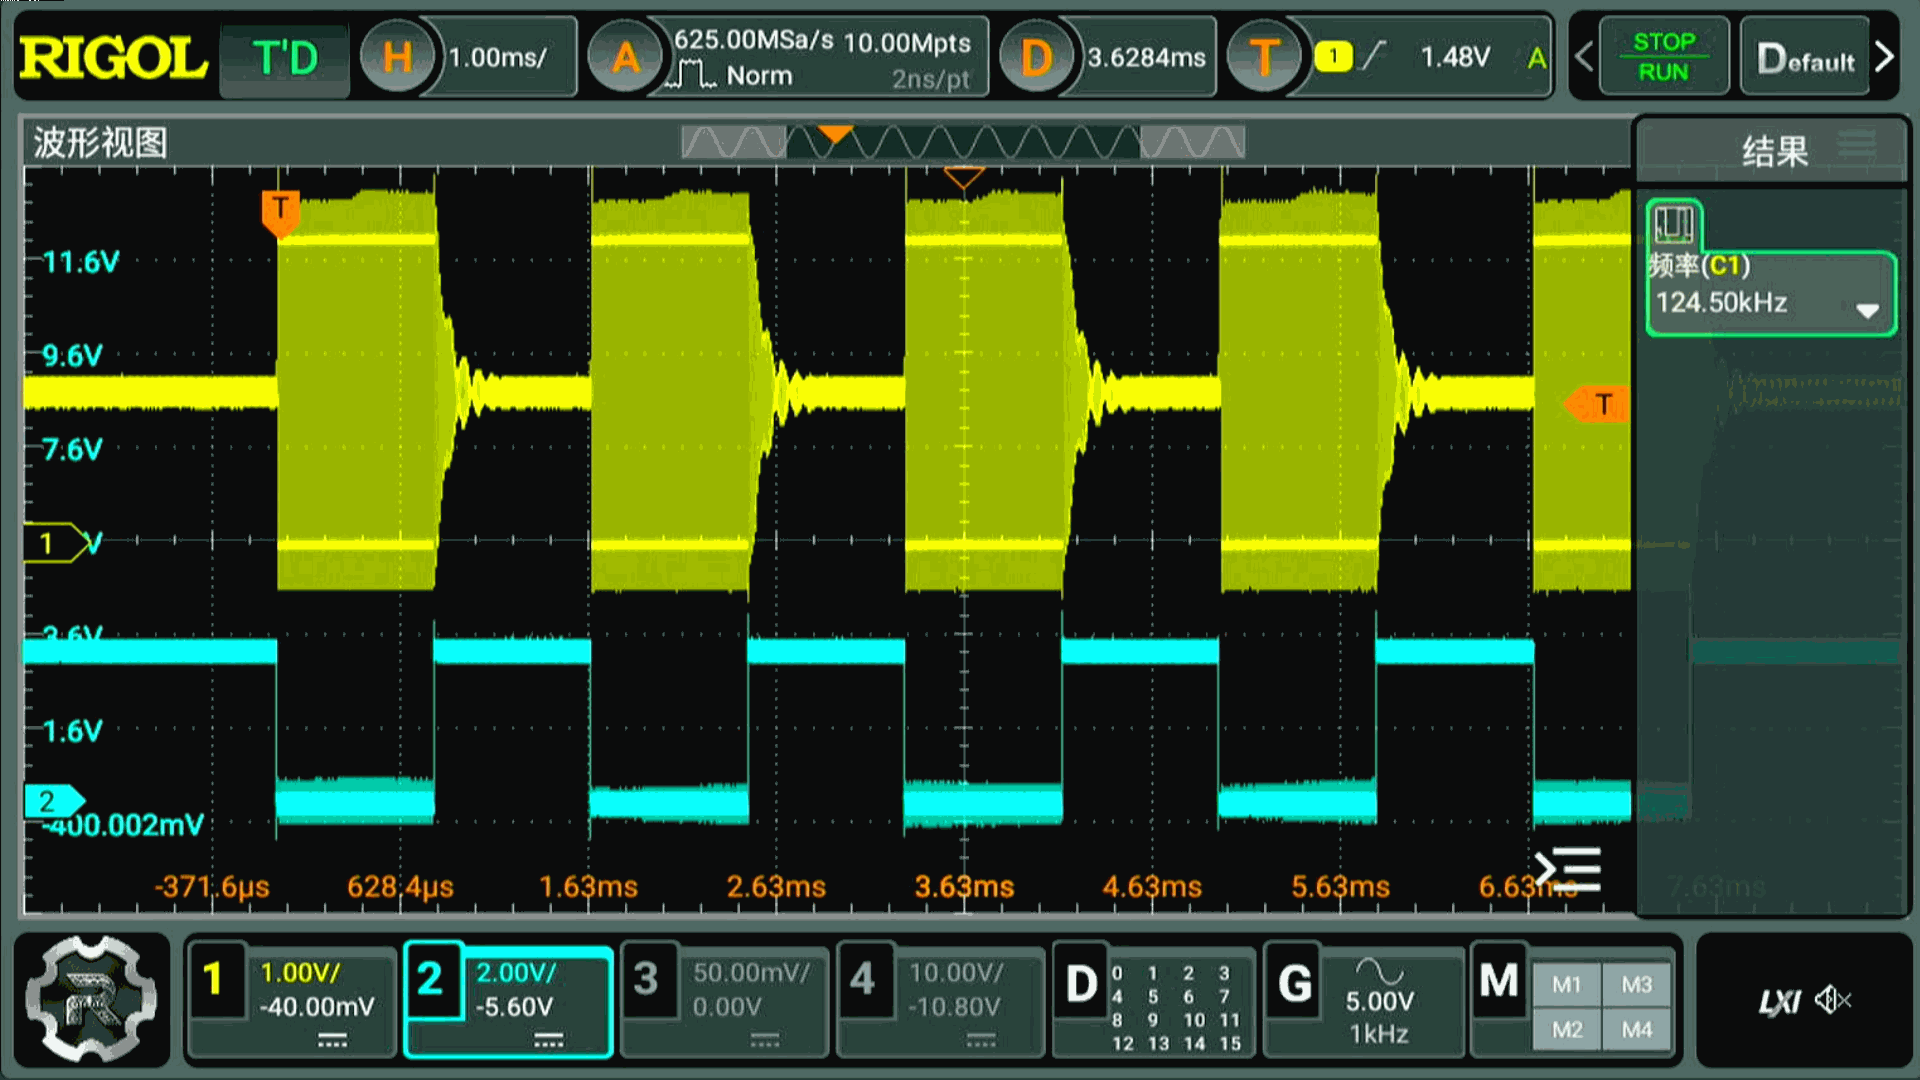
Task: Open the A acquisition settings icon
Action: 626,57
